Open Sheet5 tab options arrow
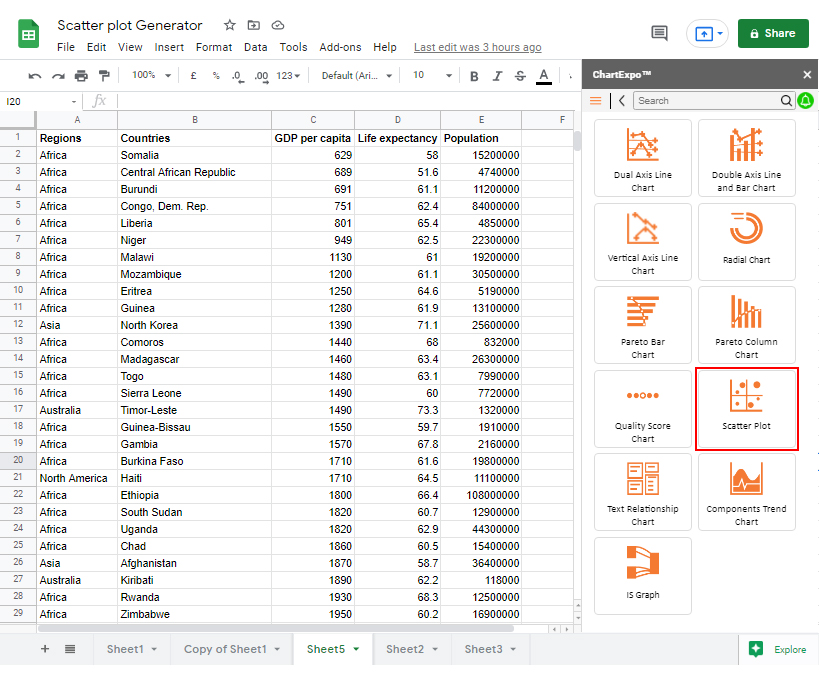Image resolution: width=819 pixels, height=683 pixels. (356, 649)
